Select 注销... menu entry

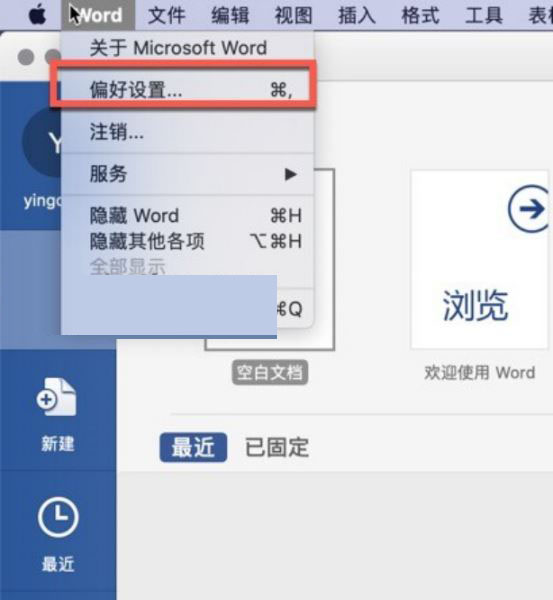coord(188,132)
